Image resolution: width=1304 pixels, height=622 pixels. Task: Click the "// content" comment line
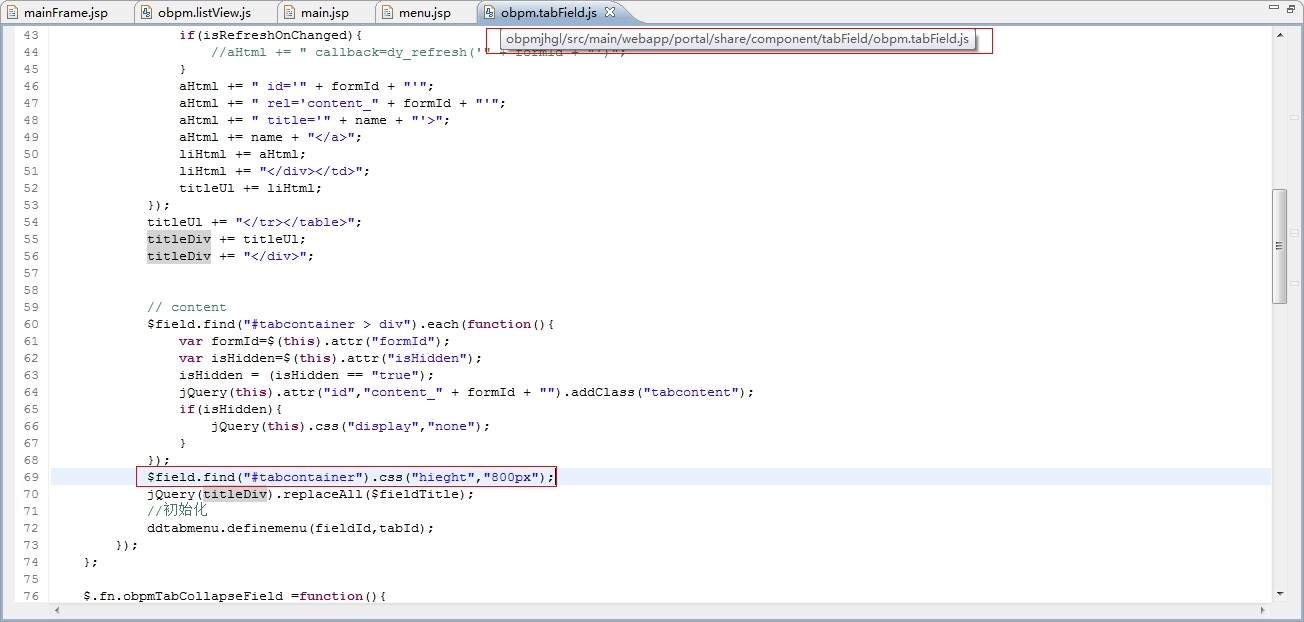coord(187,307)
